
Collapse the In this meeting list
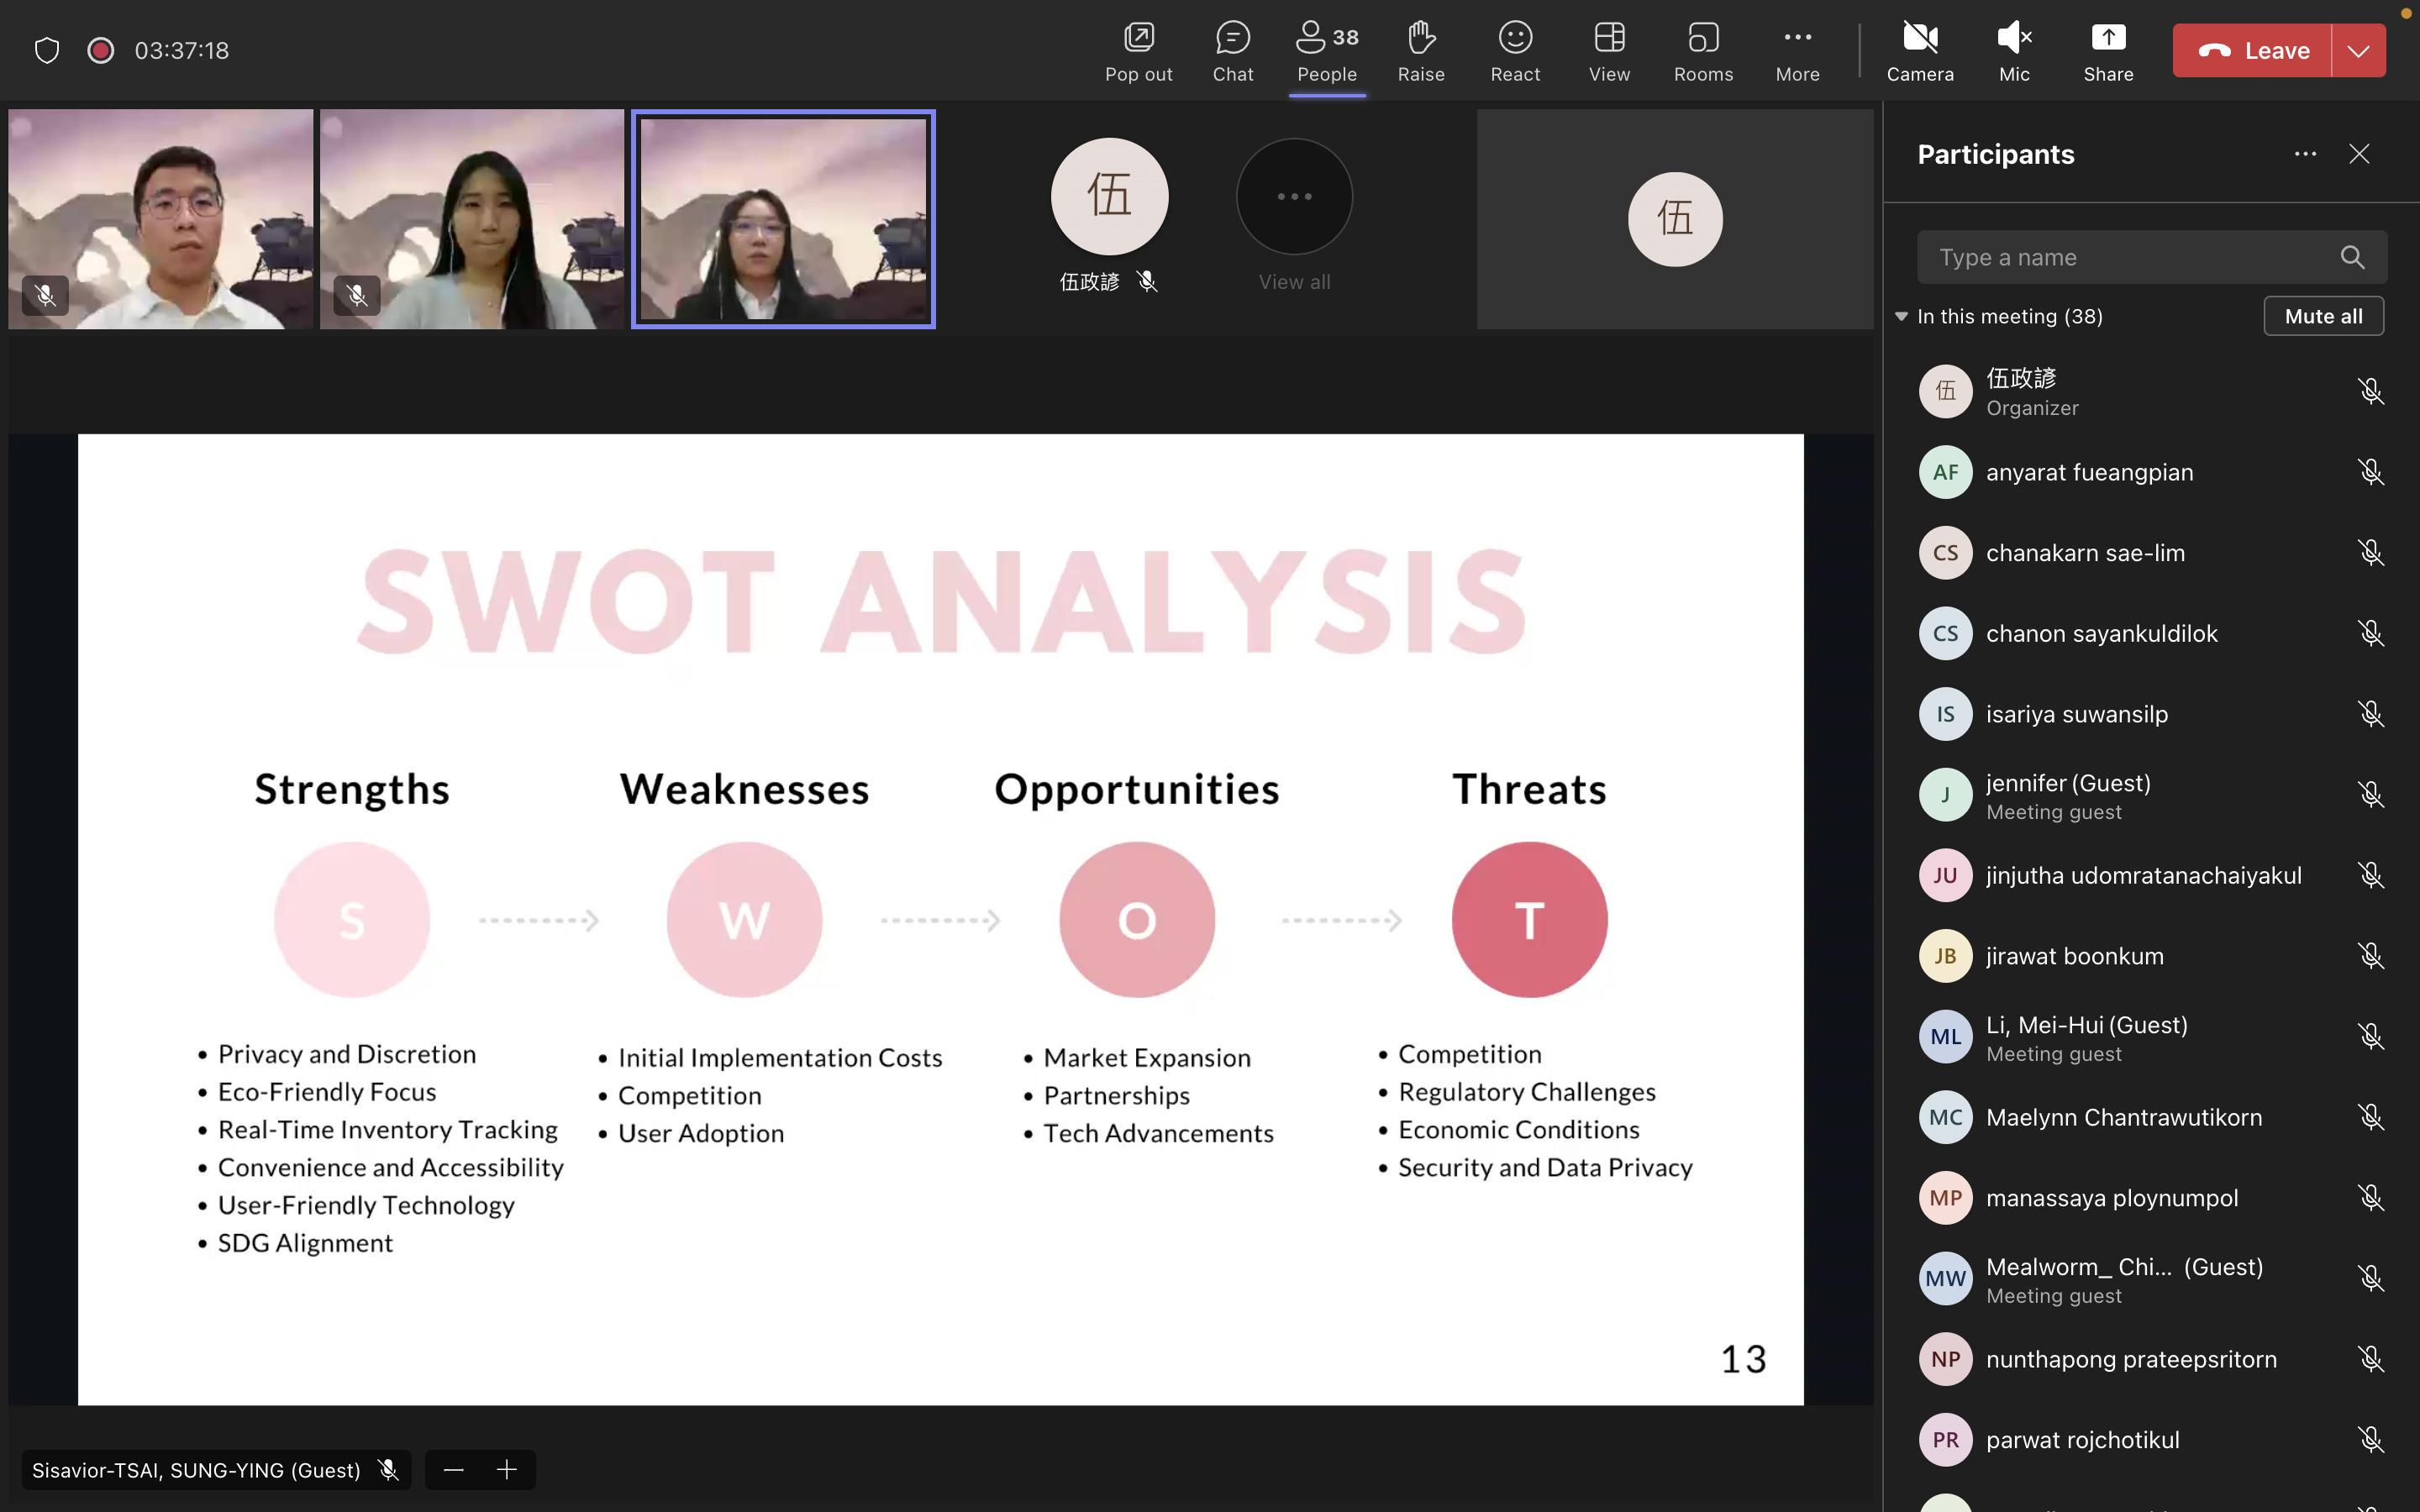coord(1901,316)
